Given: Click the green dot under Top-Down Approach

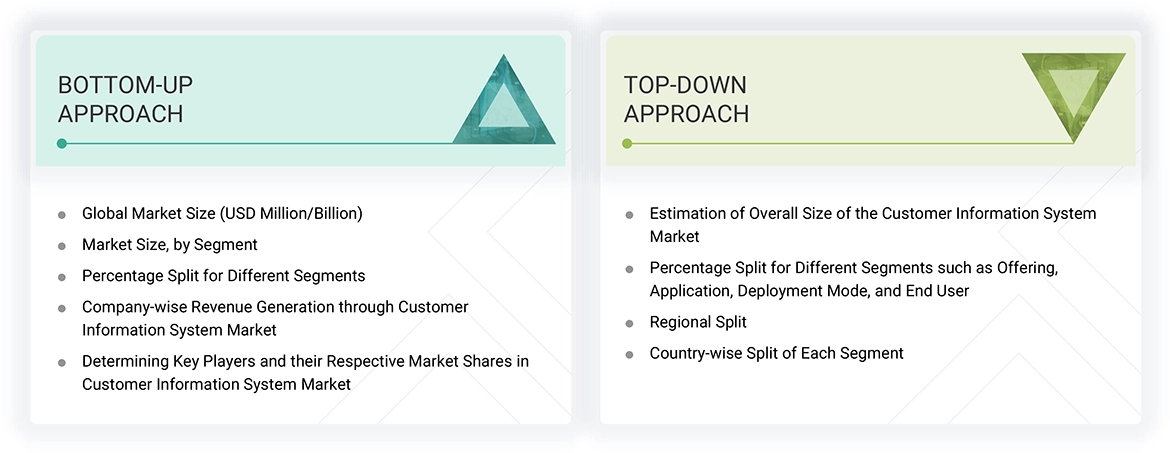Looking at the screenshot, I should click(x=627, y=144).
